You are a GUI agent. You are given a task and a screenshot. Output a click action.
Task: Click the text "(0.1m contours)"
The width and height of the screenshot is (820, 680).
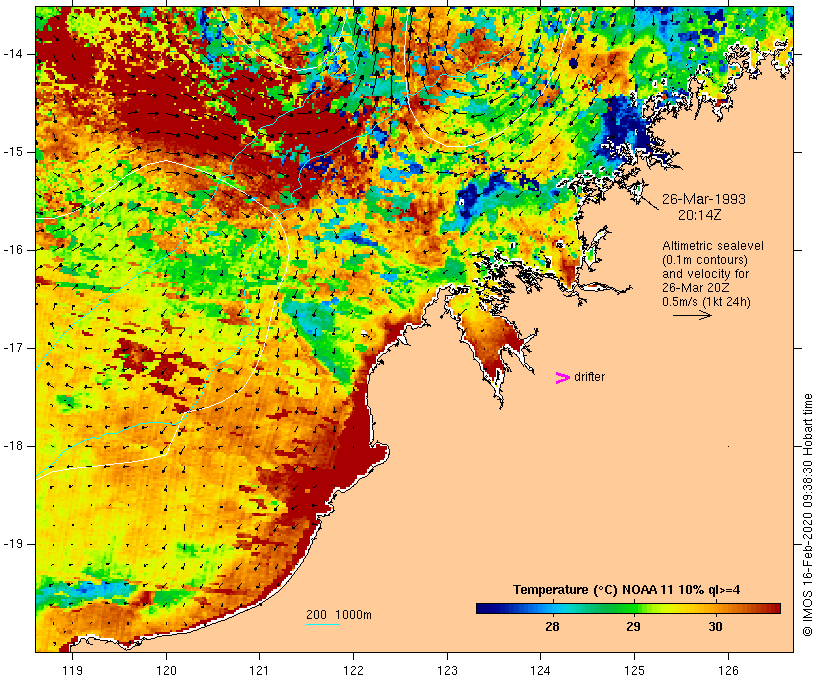pyautogui.click(x=704, y=260)
